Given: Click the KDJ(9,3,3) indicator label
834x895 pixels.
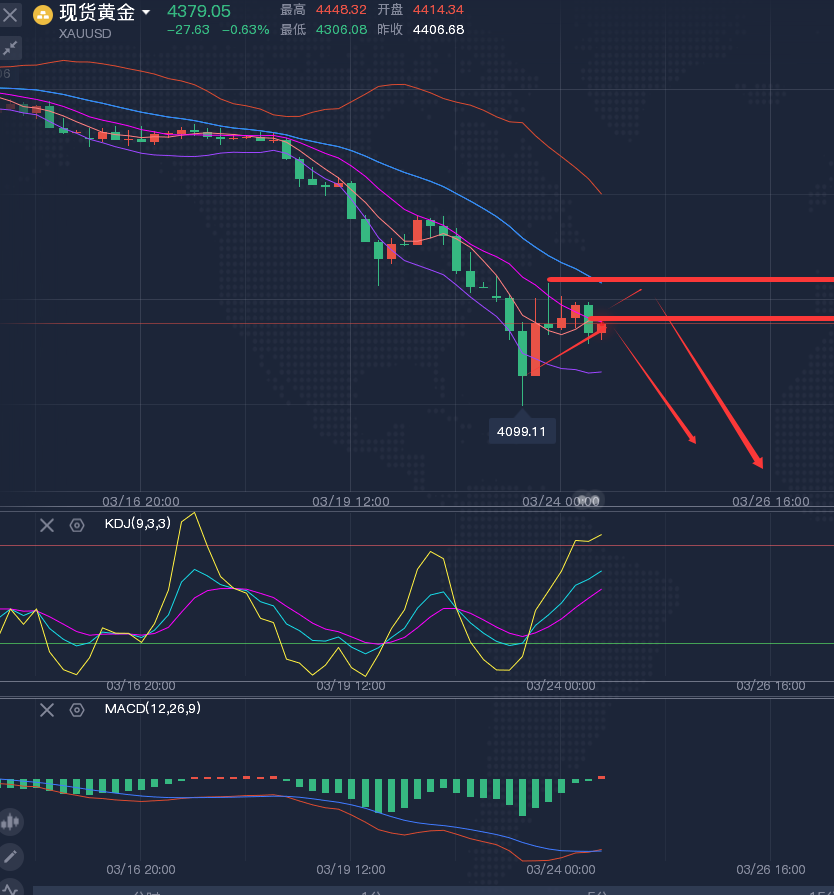Looking at the screenshot, I should [x=137, y=523].
